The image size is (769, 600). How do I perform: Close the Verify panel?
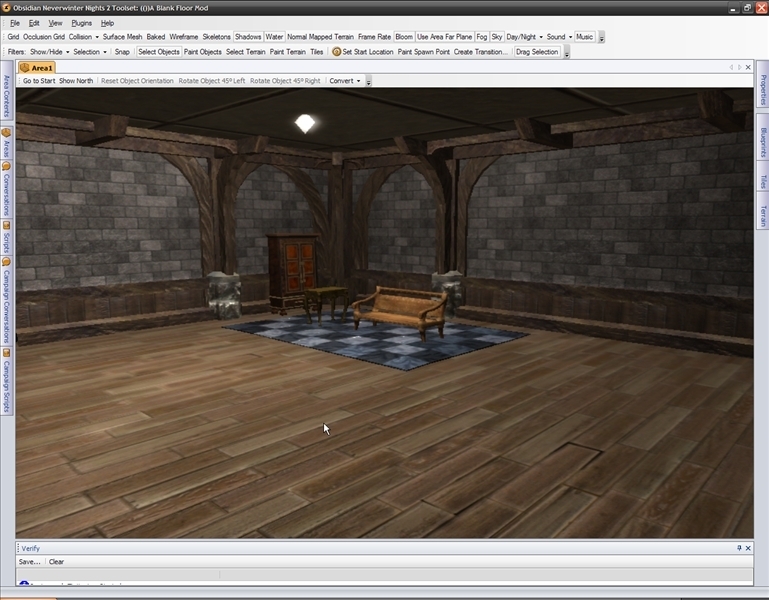[x=749, y=548]
